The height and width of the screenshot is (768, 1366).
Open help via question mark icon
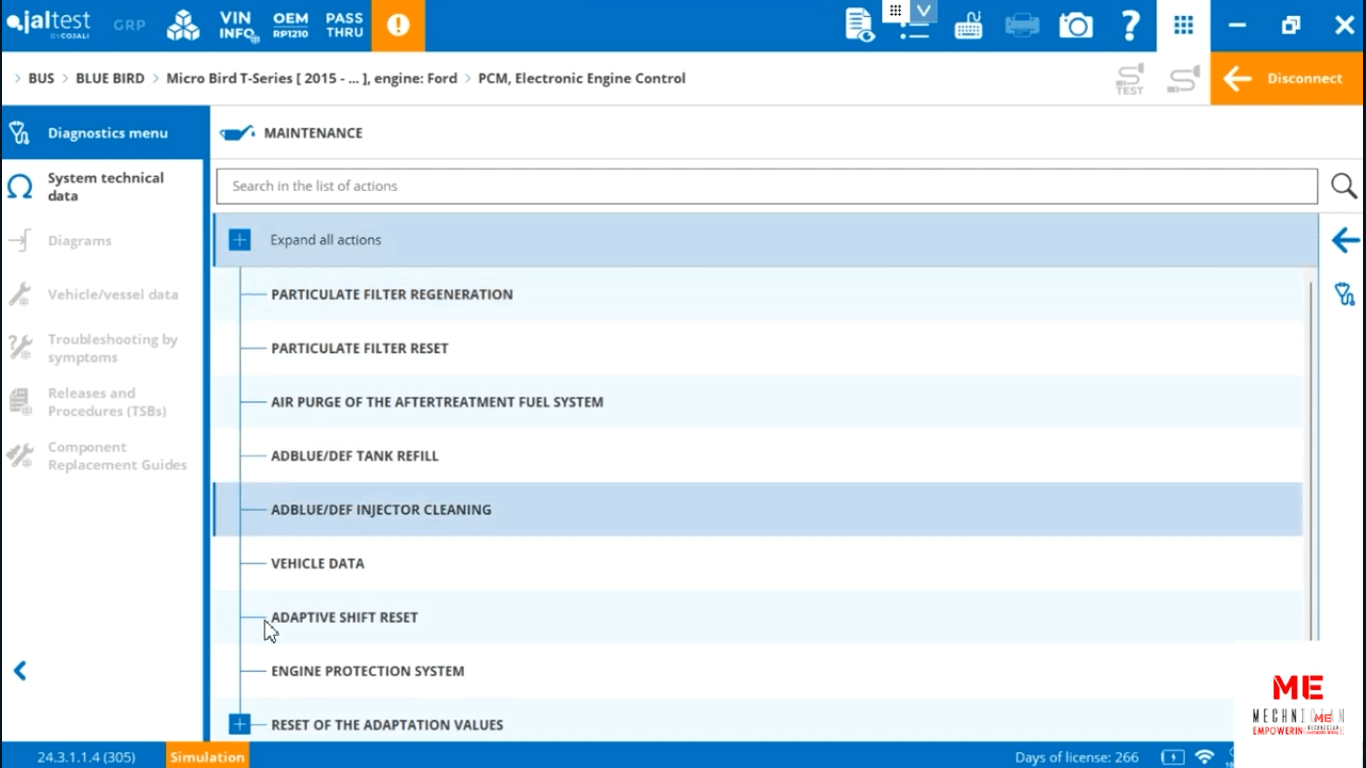click(x=1130, y=26)
